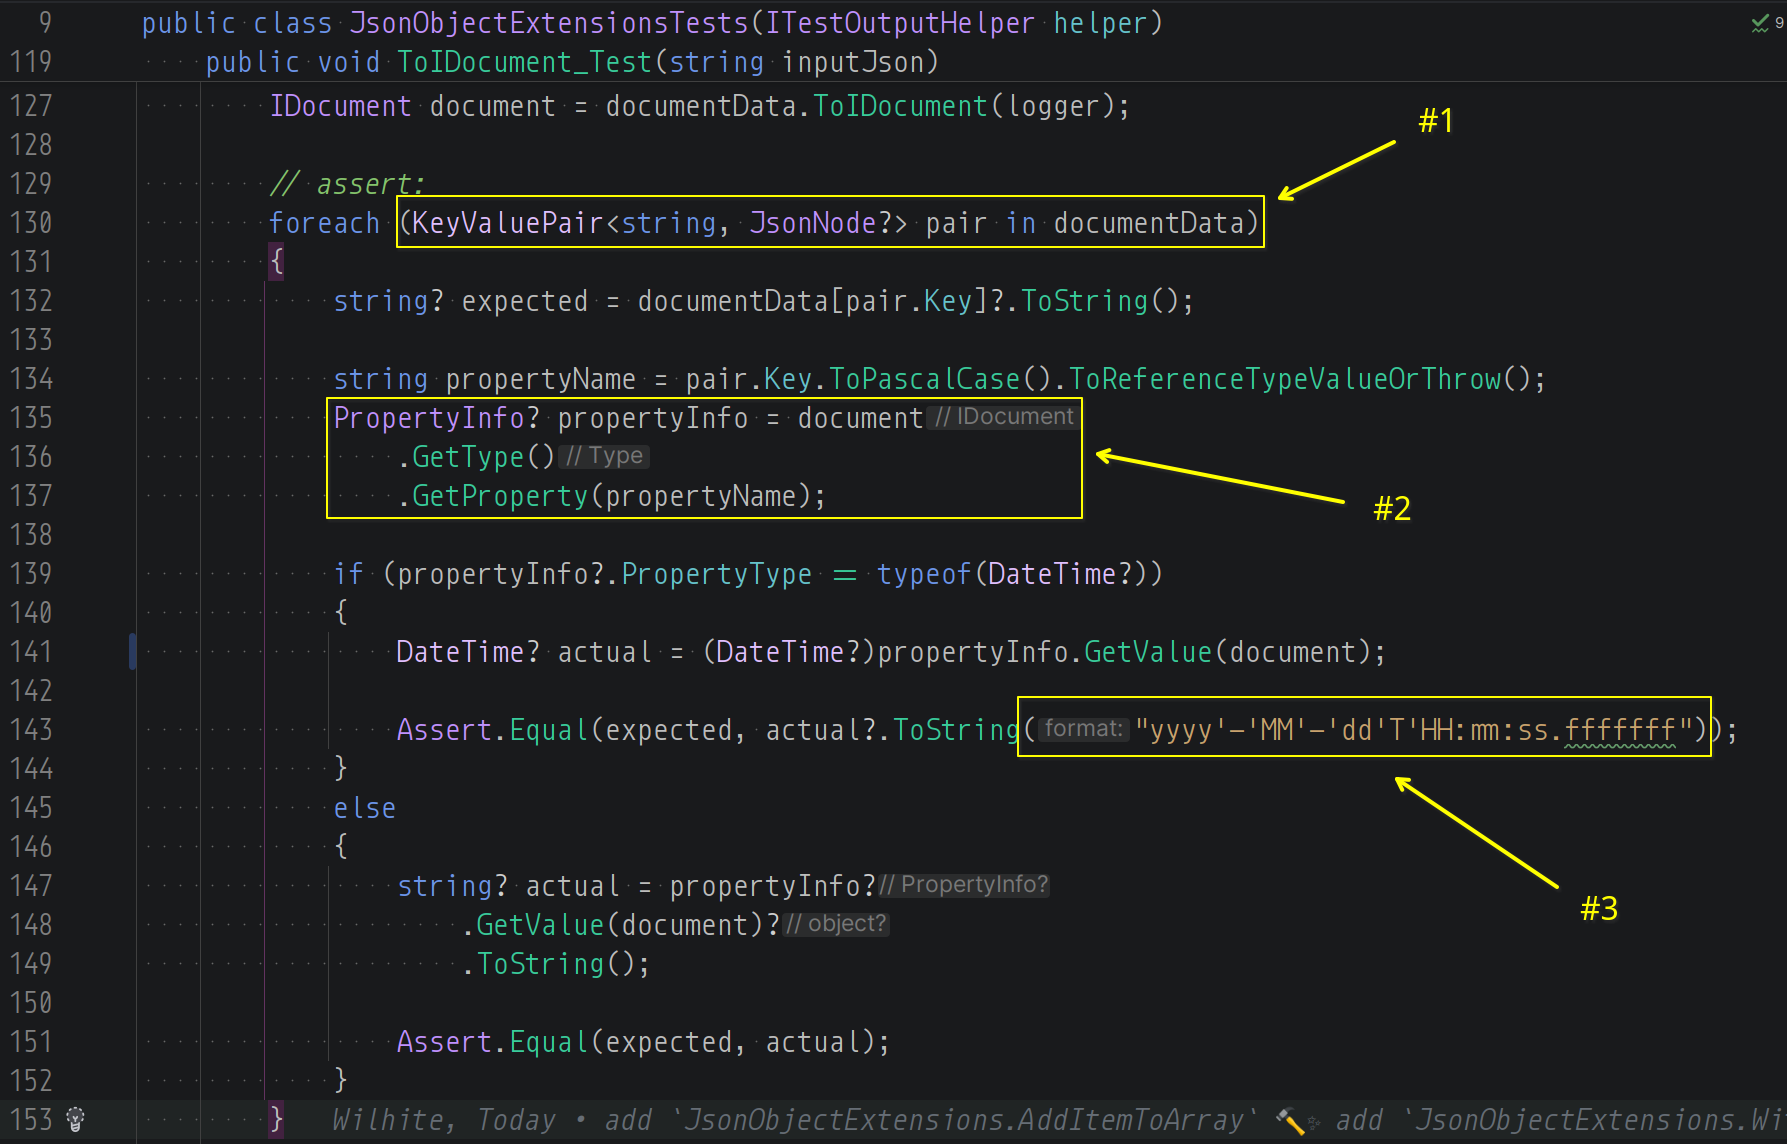This screenshot has height=1144, width=1787.
Task: Click 'ToPascalCase' method call
Action: click(x=925, y=379)
